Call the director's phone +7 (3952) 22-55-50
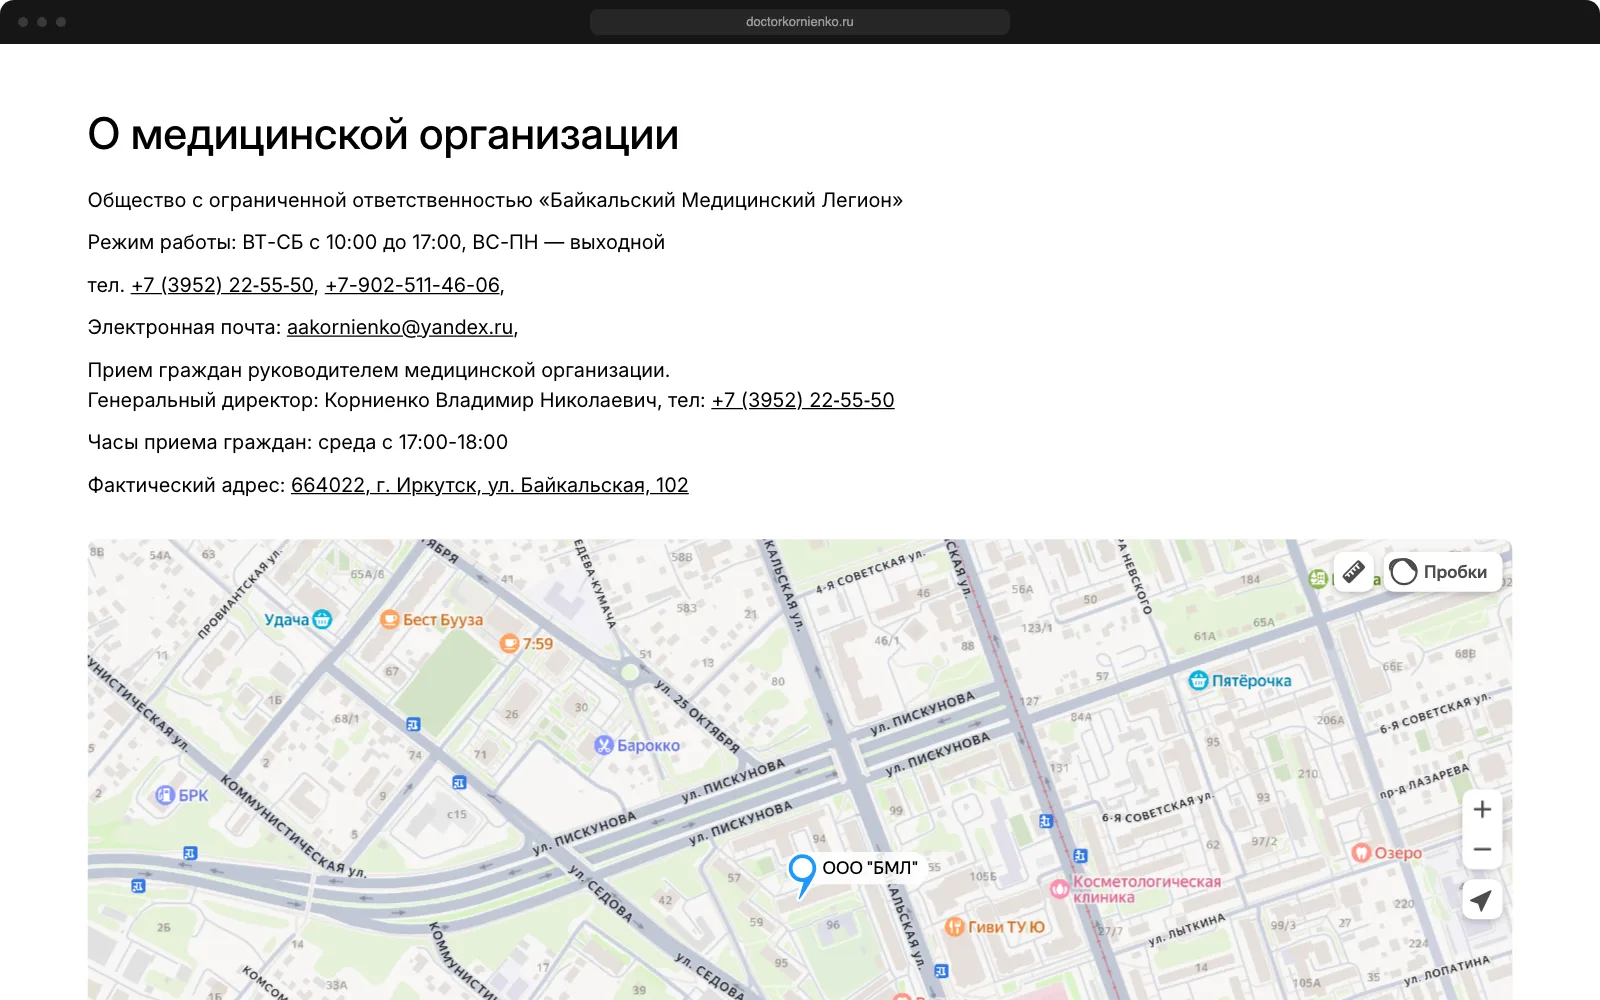Image resolution: width=1600 pixels, height=1000 pixels. [x=803, y=400]
